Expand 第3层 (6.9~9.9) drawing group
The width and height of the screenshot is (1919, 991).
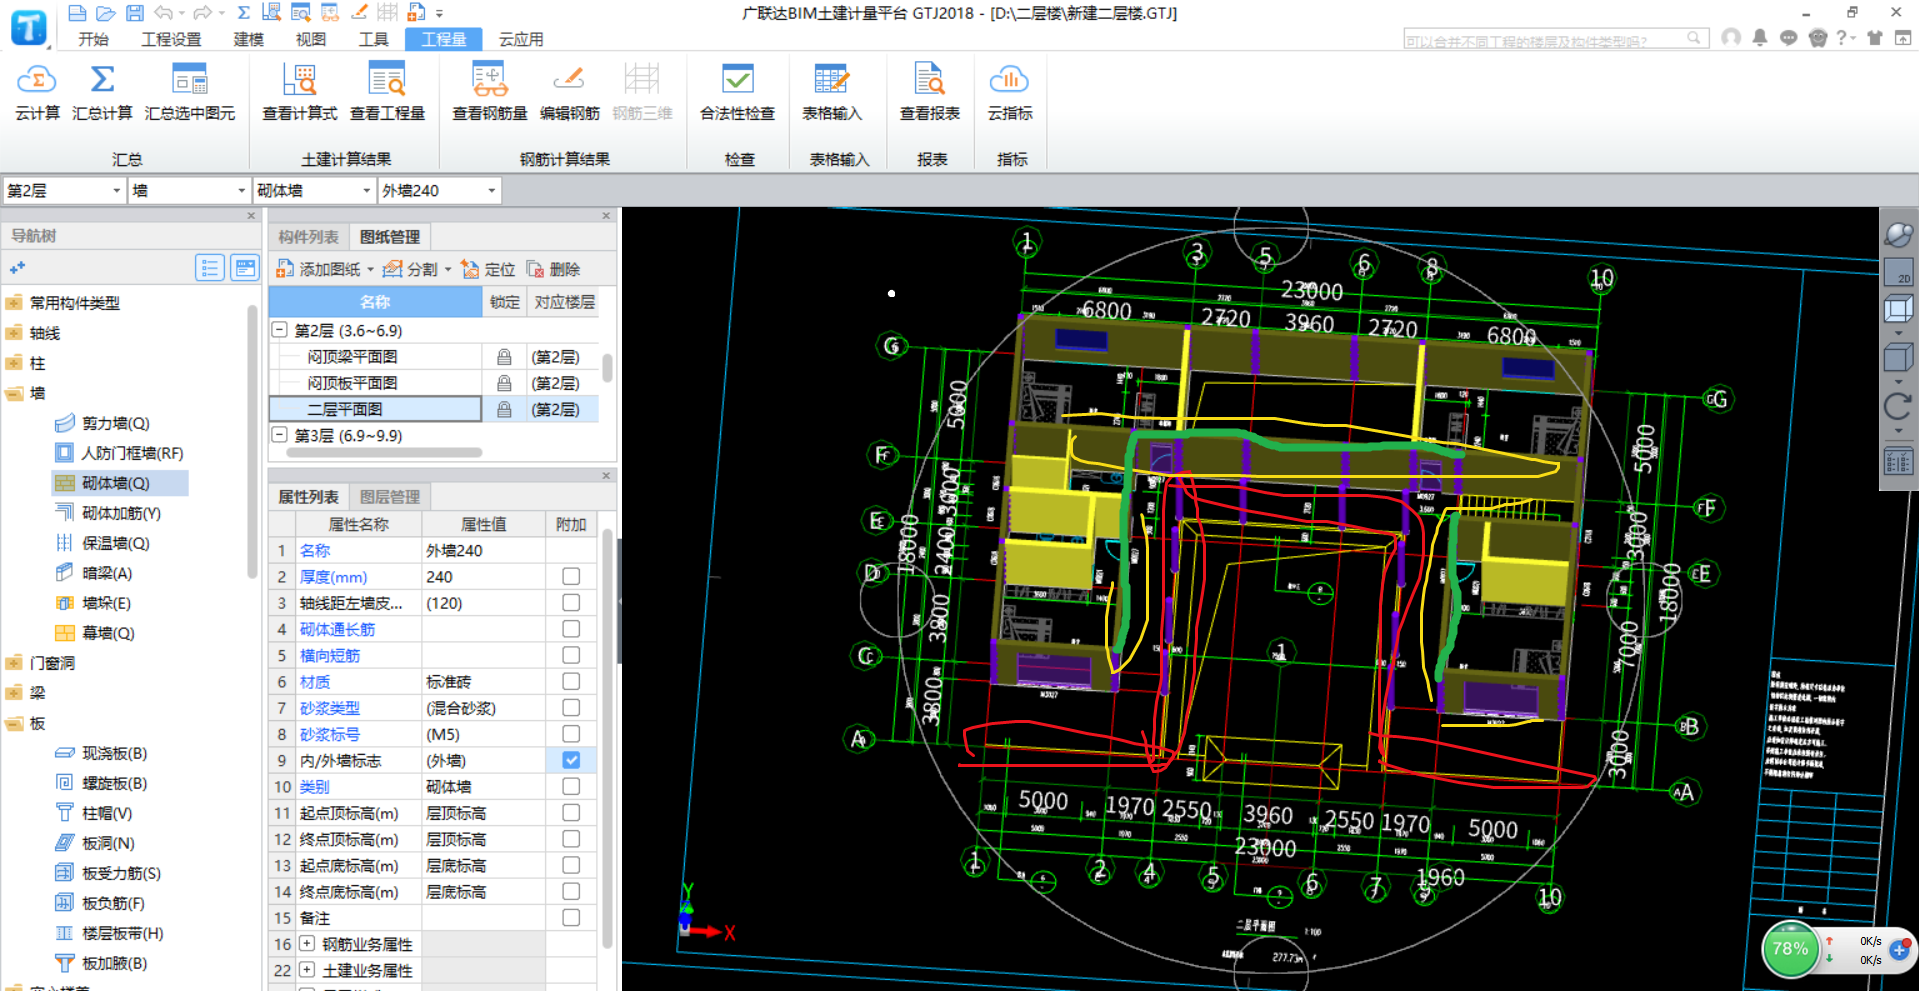(280, 435)
